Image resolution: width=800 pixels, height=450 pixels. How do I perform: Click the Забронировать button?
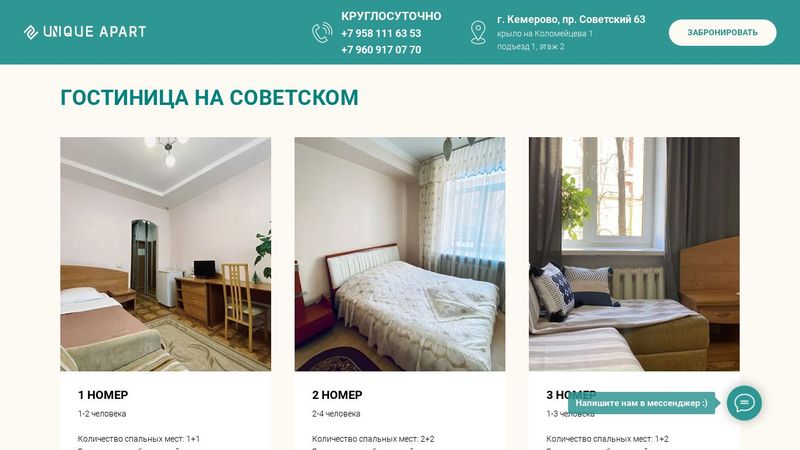coord(722,32)
